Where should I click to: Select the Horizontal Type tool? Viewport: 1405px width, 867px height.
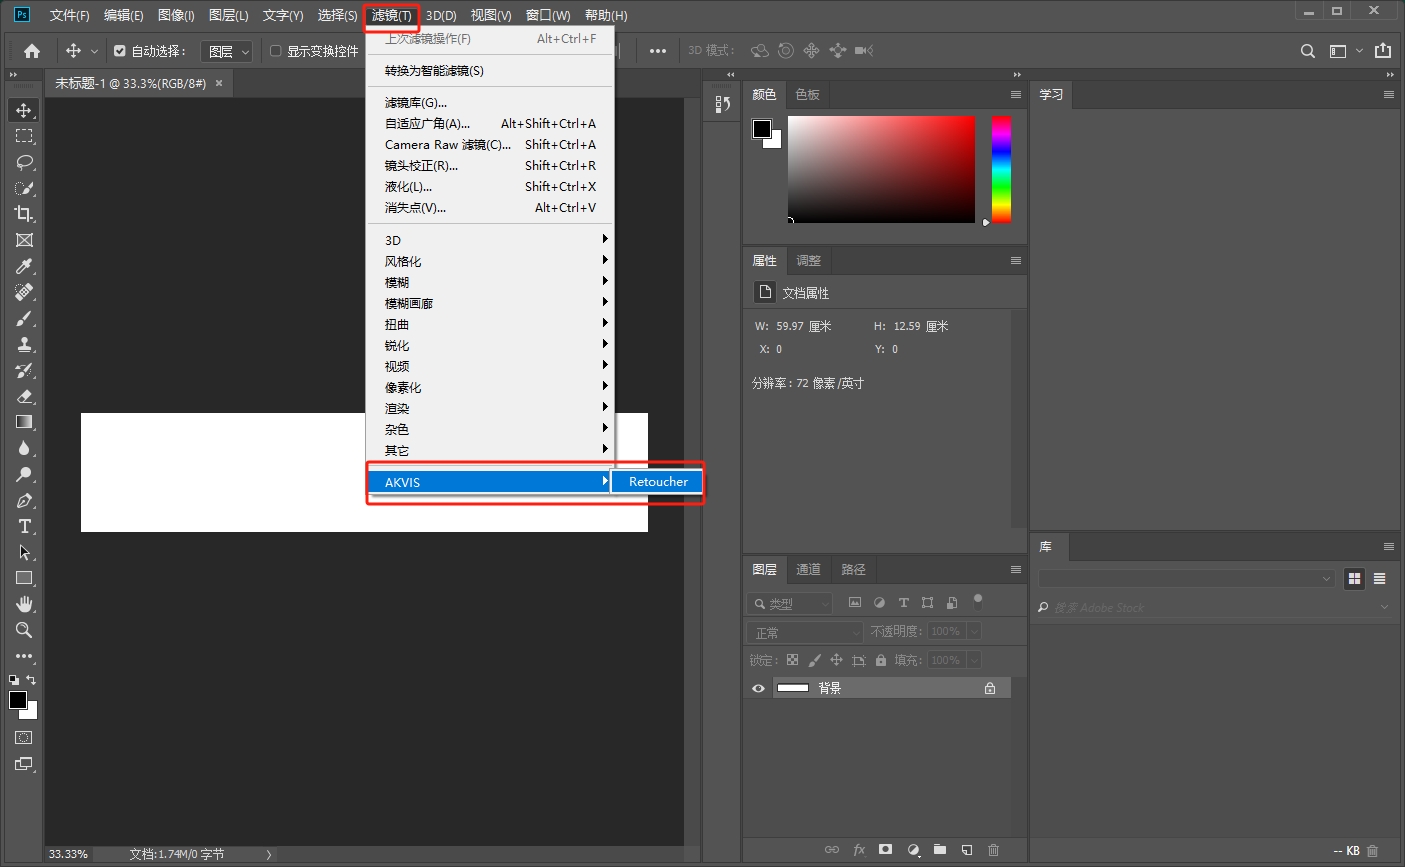[24, 526]
